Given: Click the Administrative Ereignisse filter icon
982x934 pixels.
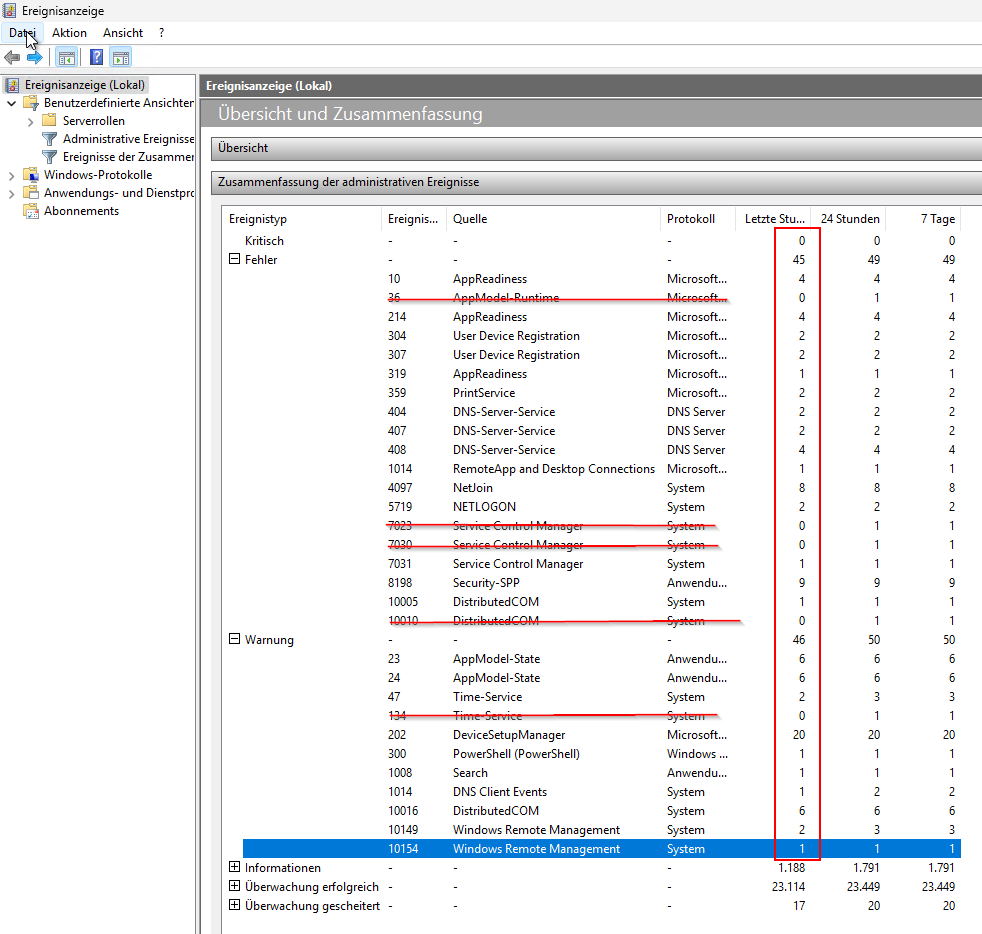Looking at the screenshot, I should (49, 138).
